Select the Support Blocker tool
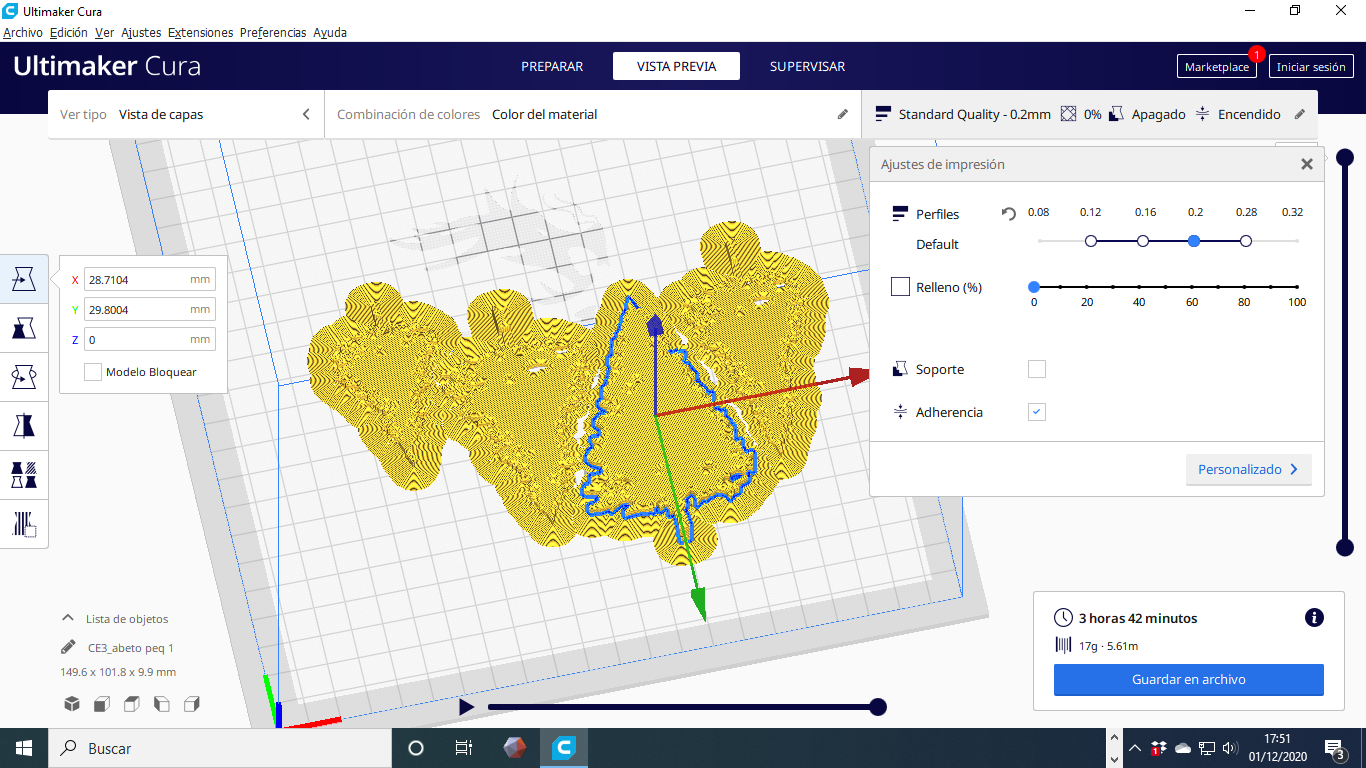This screenshot has width=1366, height=768. [24, 524]
